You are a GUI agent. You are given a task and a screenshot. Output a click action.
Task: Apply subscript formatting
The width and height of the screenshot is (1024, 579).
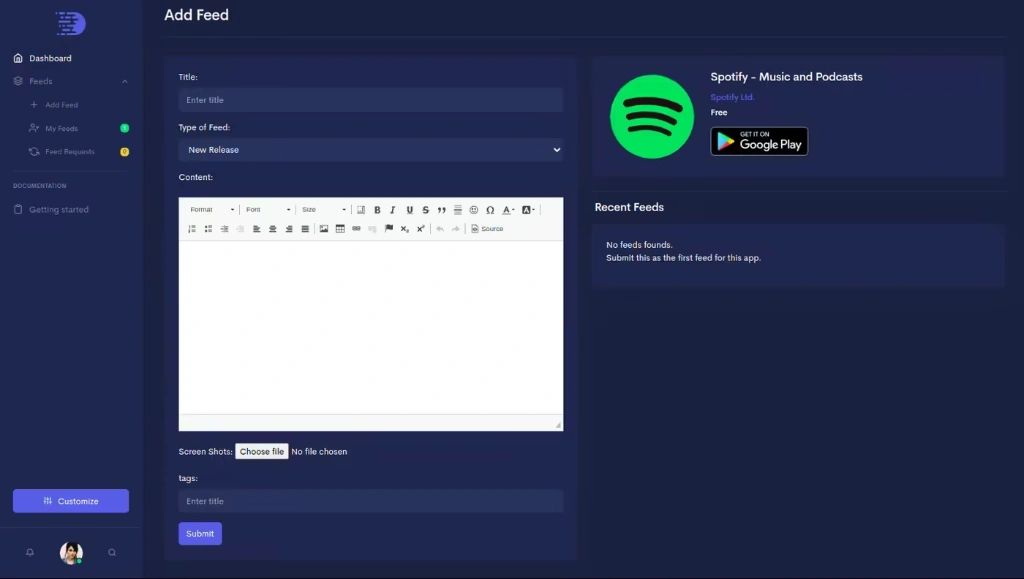click(x=404, y=228)
